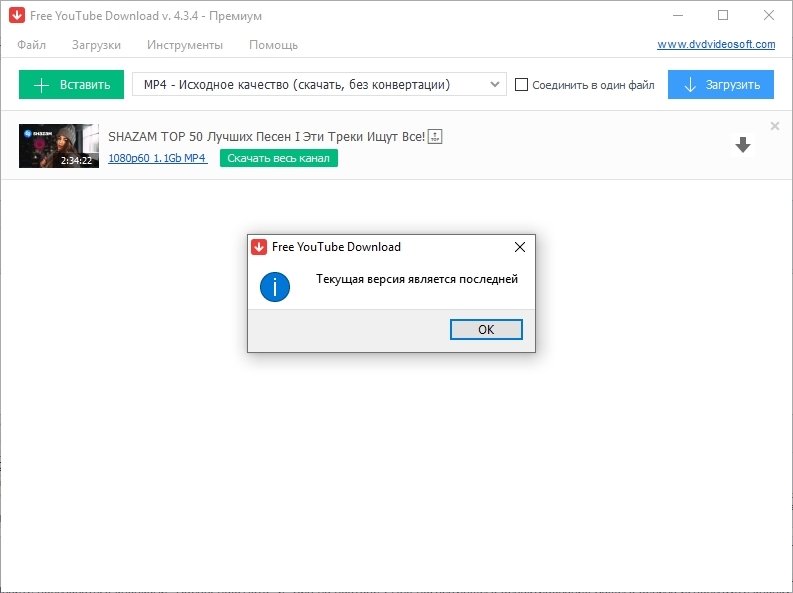The image size is (793, 593).
Task: Open the MP4 output format dropdown
Action: (319, 85)
